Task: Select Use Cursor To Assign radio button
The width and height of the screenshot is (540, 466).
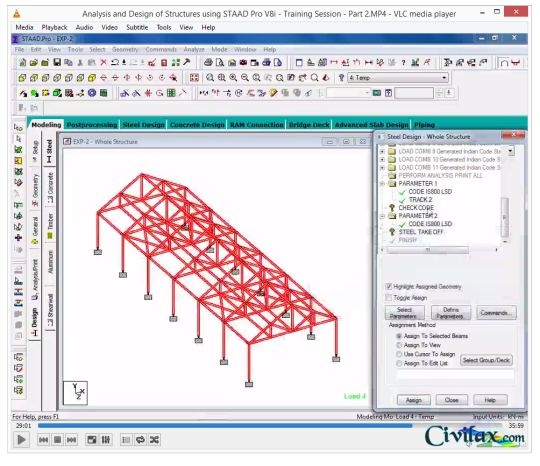Action: pyautogui.click(x=399, y=354)
